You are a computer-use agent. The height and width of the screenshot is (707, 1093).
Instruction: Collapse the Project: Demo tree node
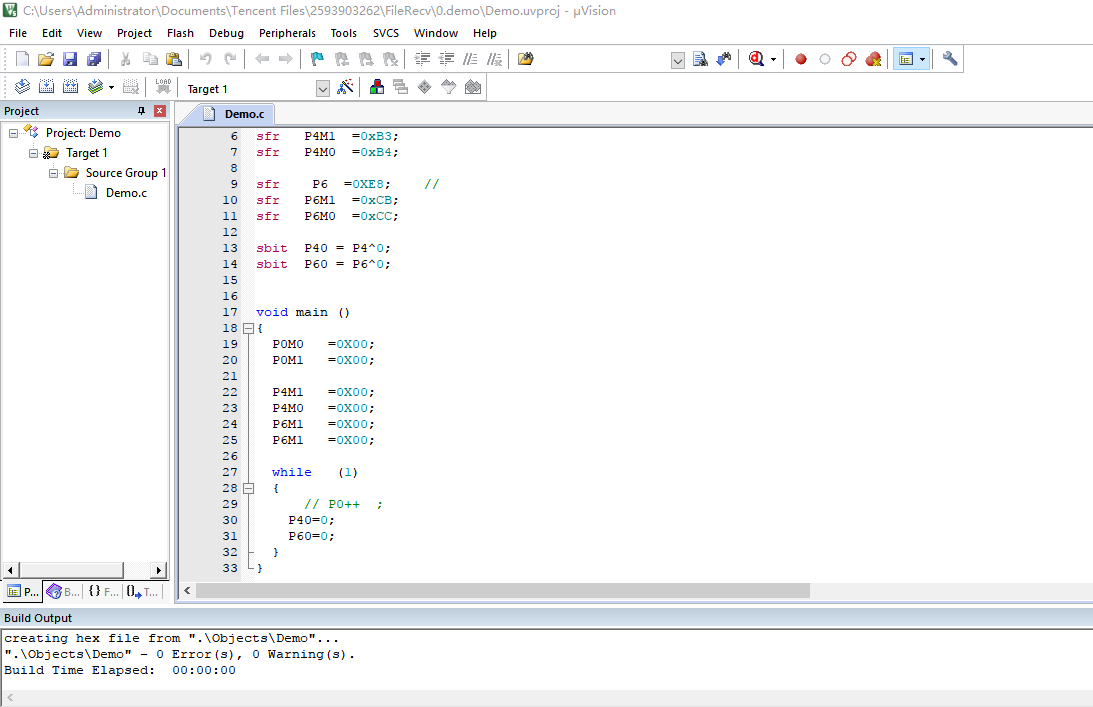tap(13, 133)
